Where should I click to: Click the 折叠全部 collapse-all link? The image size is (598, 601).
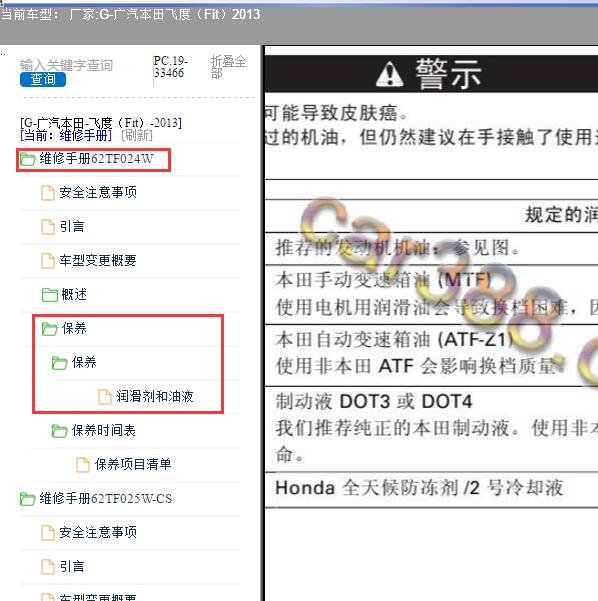(x=228, y=67)
